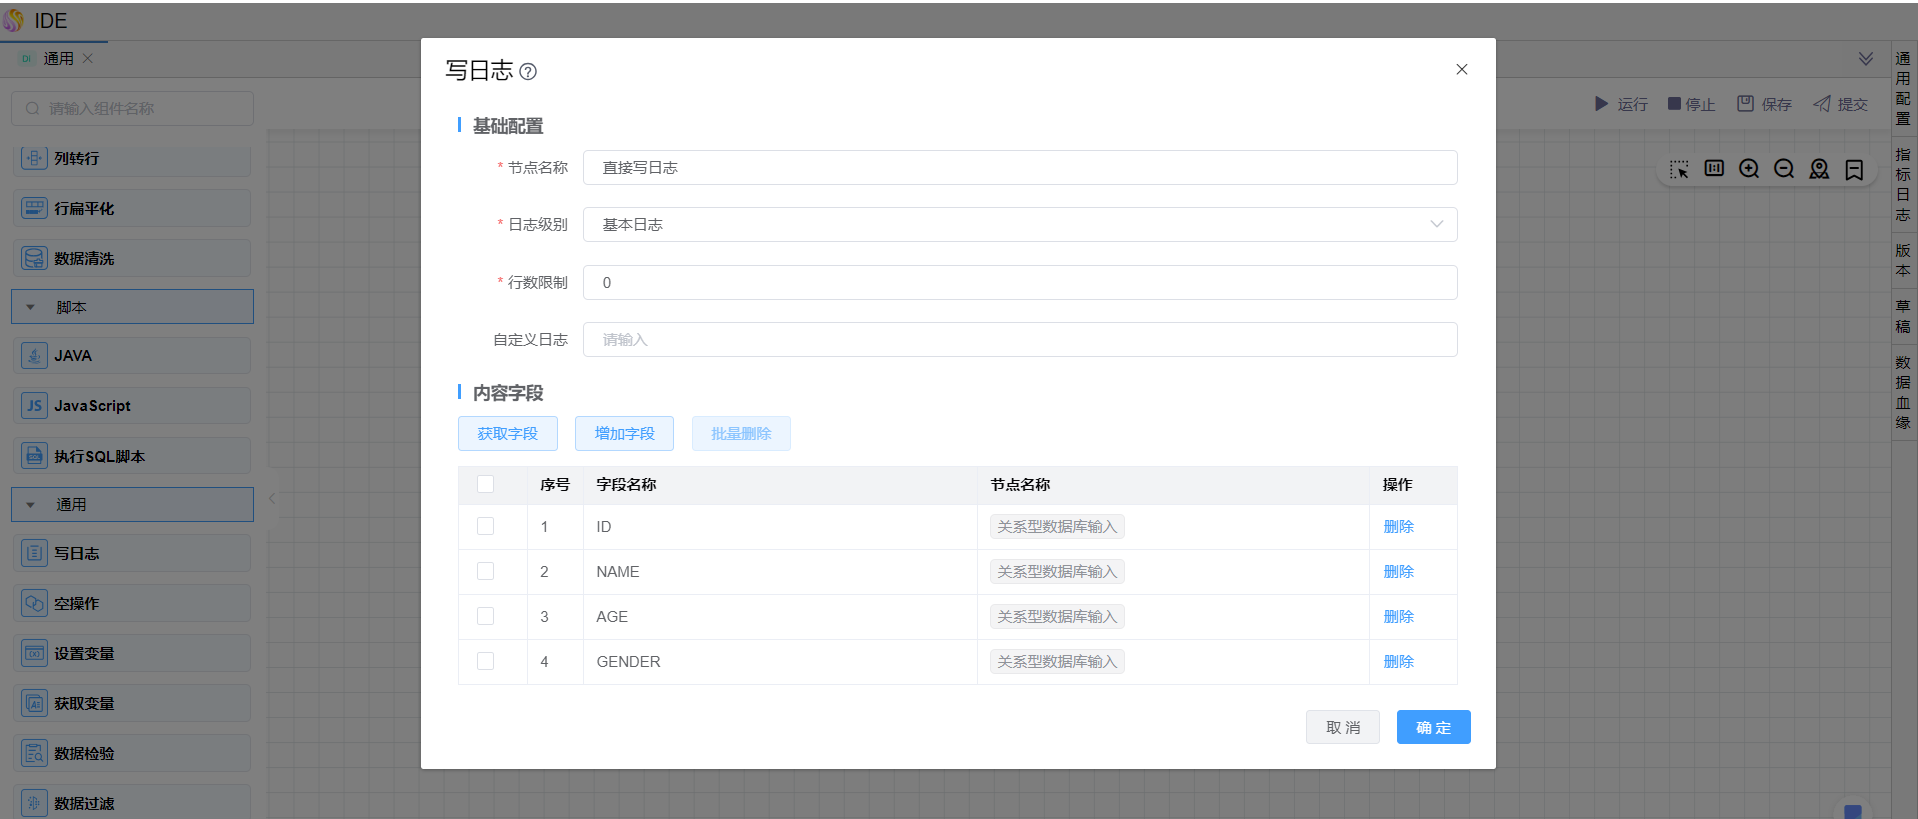Open the 日志级别 dropdown
This screenshot has height=819, width=1918.
pos(1019,225)
